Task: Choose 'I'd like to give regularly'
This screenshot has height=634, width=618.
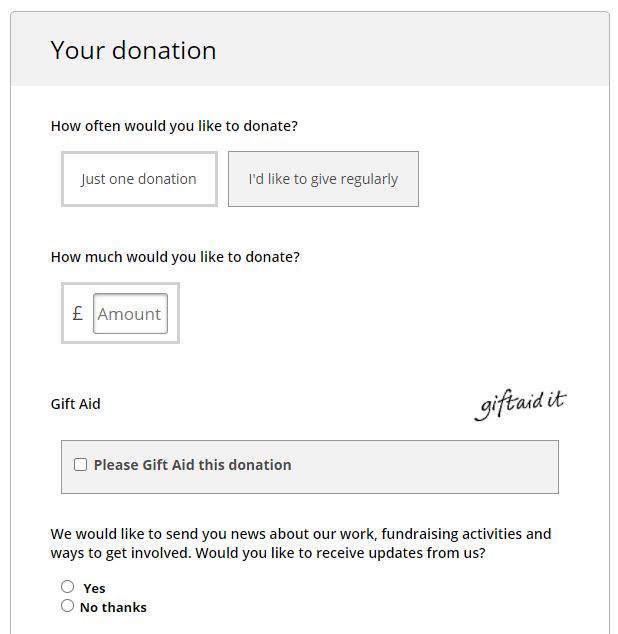Action: coord(323,179)
